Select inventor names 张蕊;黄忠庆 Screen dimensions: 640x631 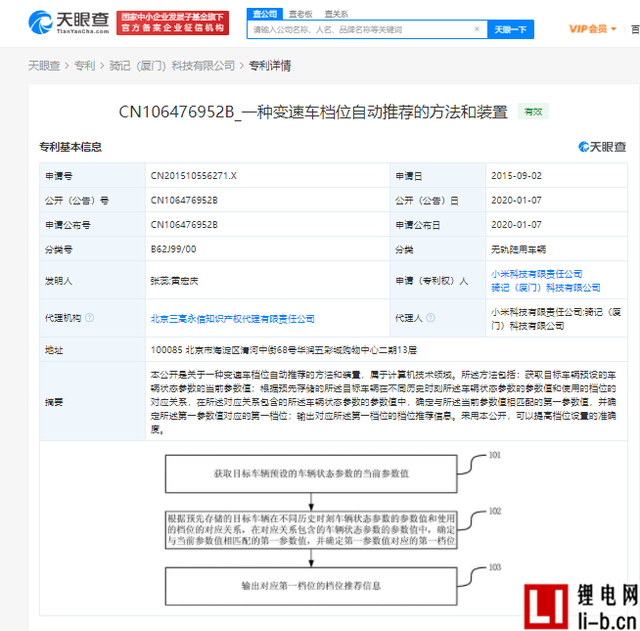(174, 281)
